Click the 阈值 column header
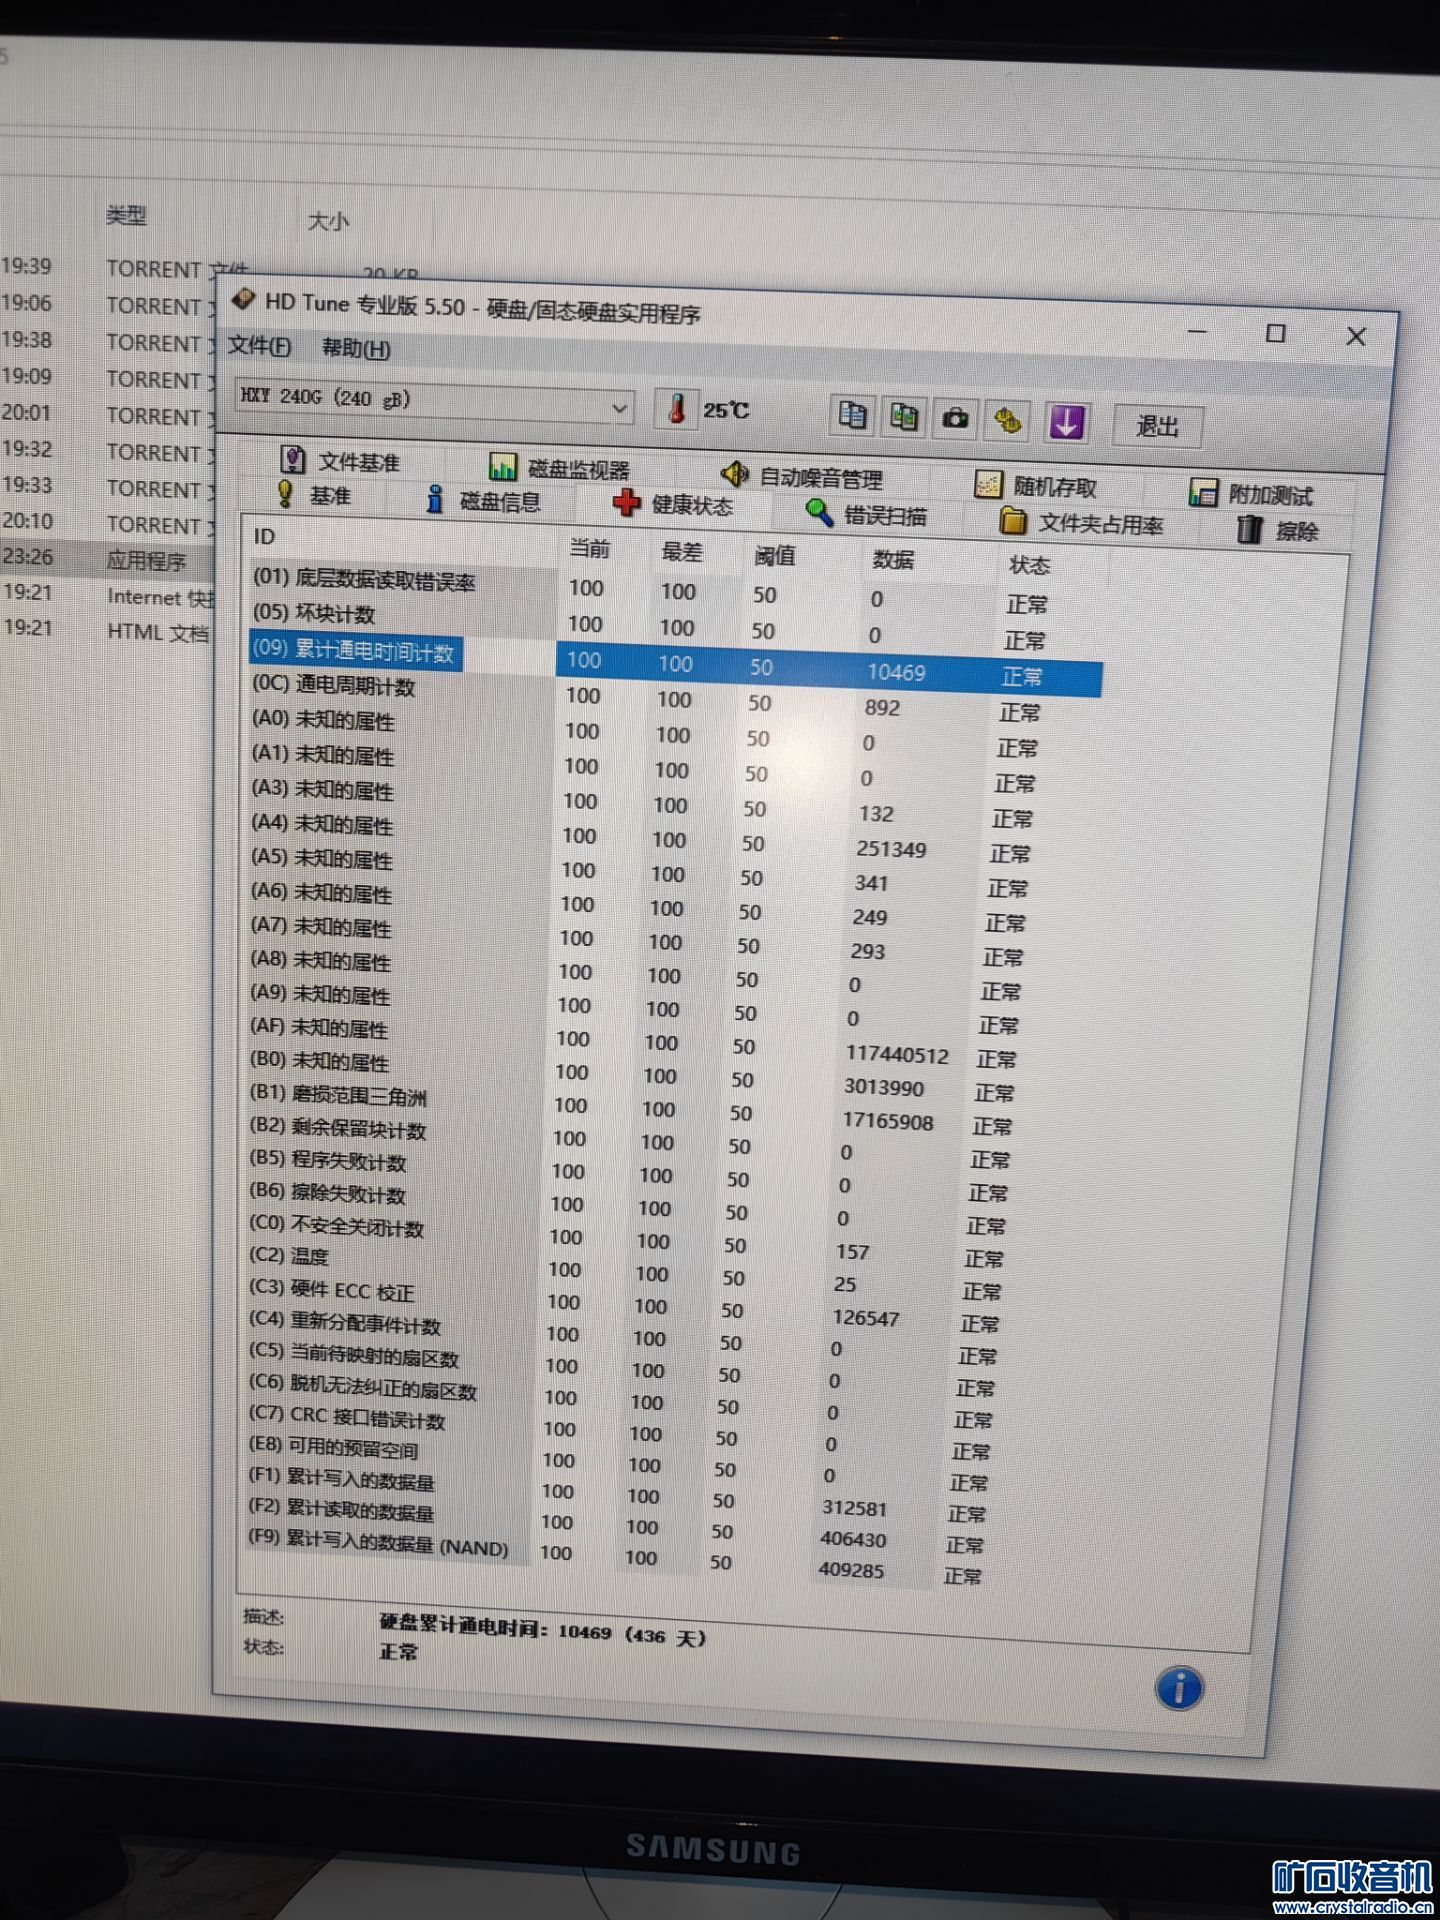This screenshot has height=1920, width=1440. (774, 556)
